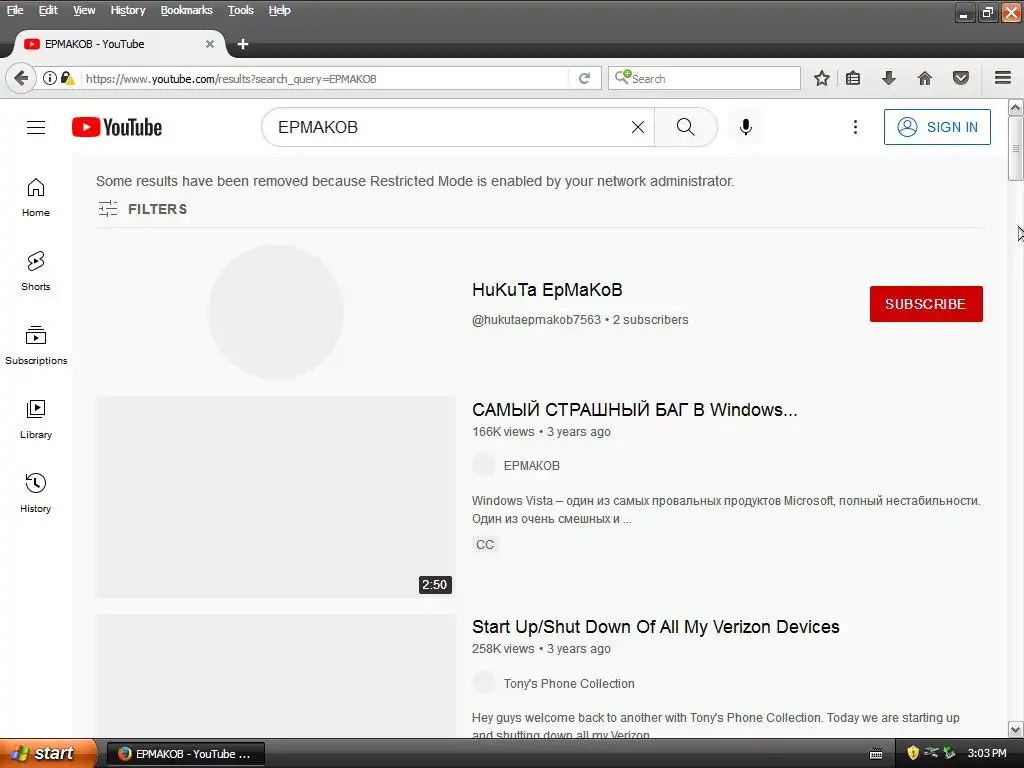Open the Bookmarks menu
The image size is (1024, 768).
point(186,10)
